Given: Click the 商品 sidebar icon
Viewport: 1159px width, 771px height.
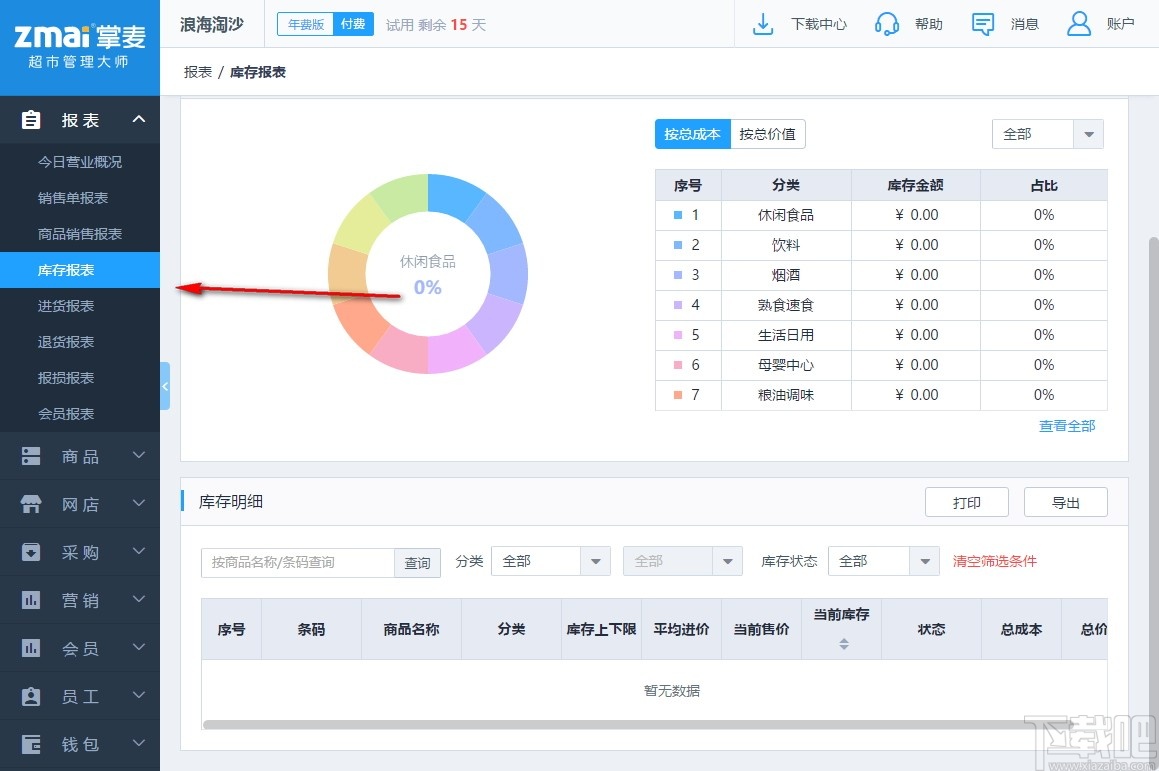Looking at the screenshot, I should coord(31,456).
